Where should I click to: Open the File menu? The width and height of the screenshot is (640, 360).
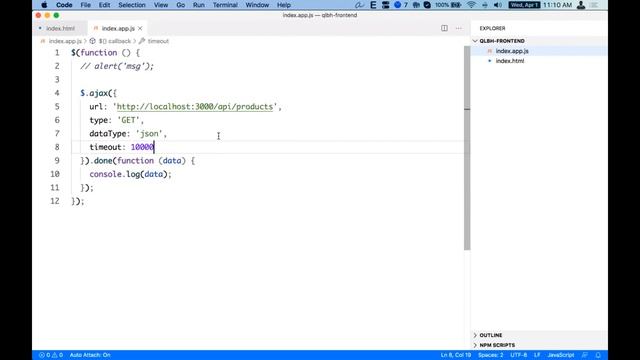pos(86,5)
